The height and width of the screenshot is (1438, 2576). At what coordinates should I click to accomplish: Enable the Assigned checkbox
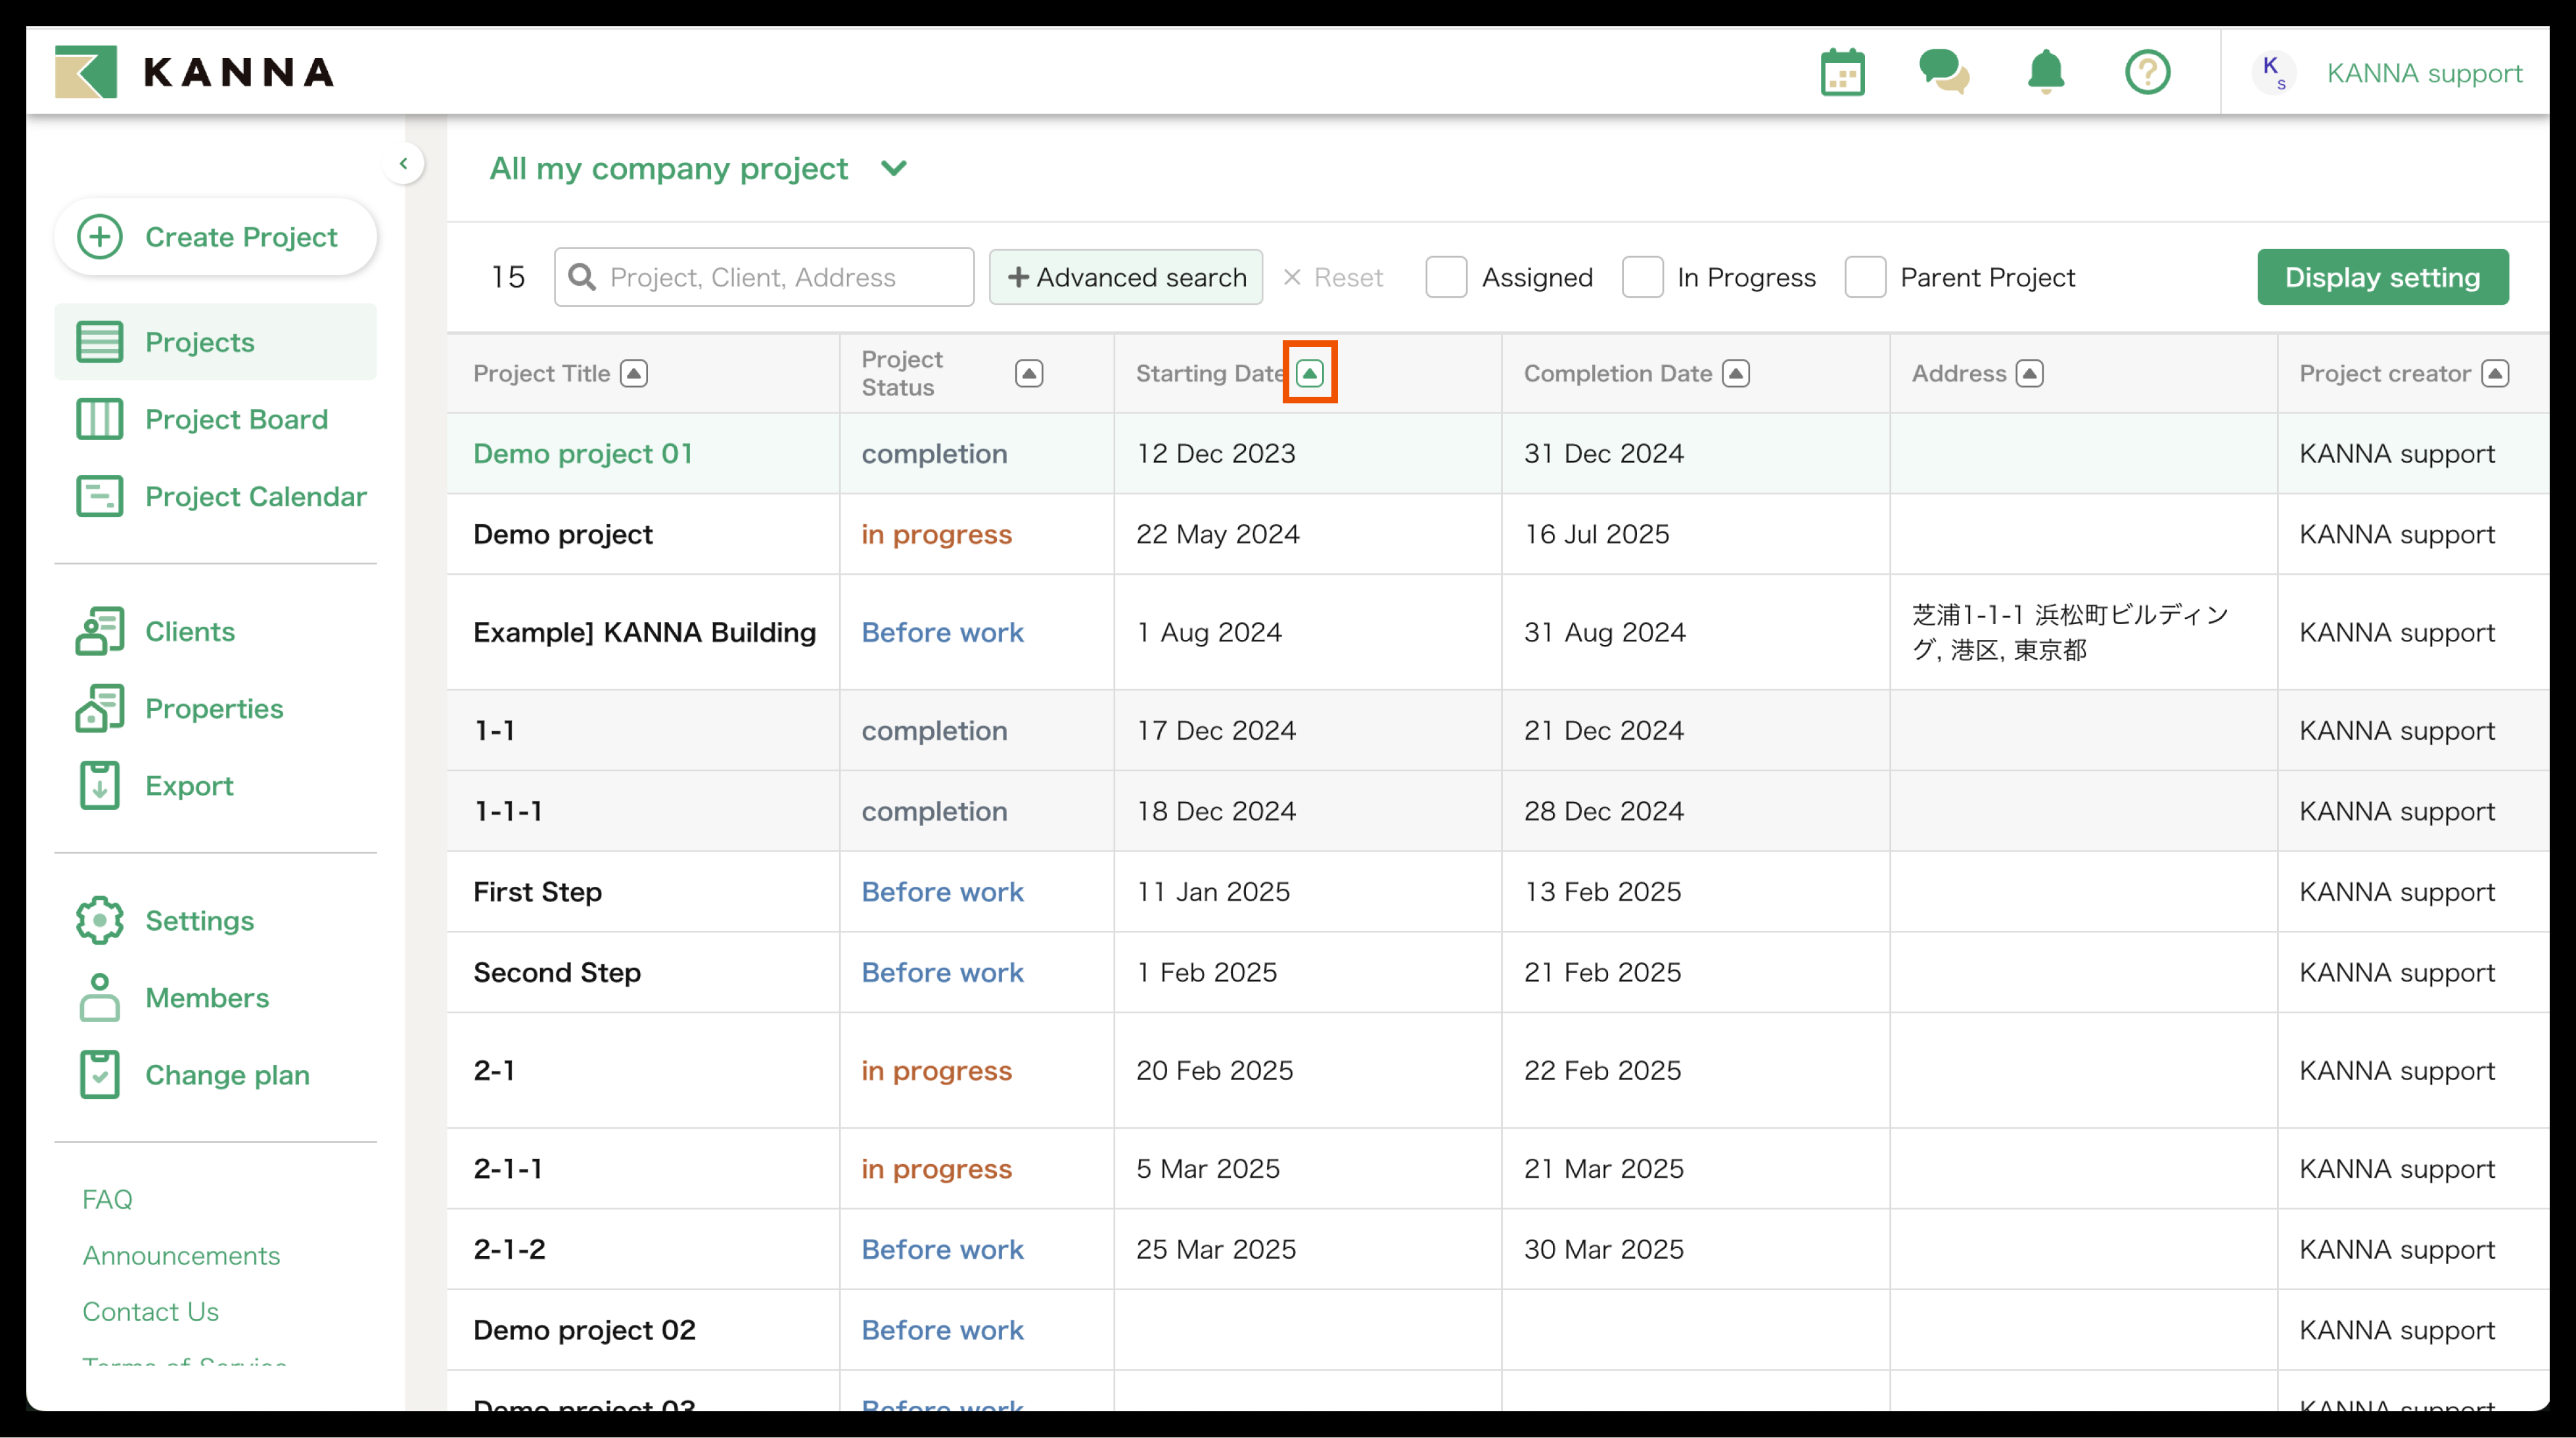pyautogui.click(x=1446, y=277)
